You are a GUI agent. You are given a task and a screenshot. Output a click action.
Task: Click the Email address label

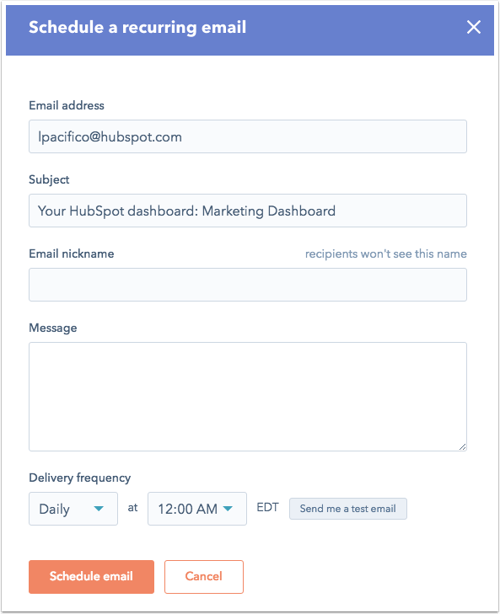pyautogui.click(x=67, y=105)
